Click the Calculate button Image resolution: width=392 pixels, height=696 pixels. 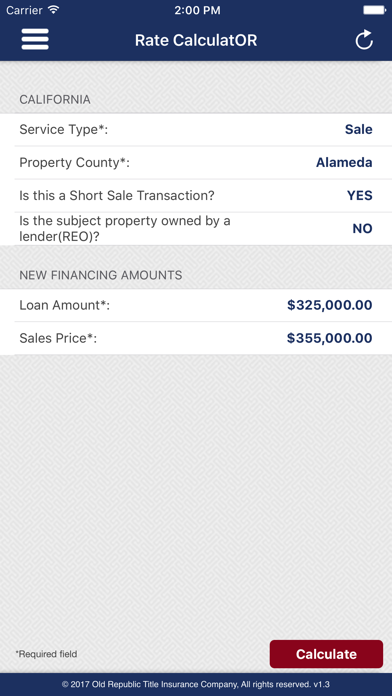click(326, 654)
